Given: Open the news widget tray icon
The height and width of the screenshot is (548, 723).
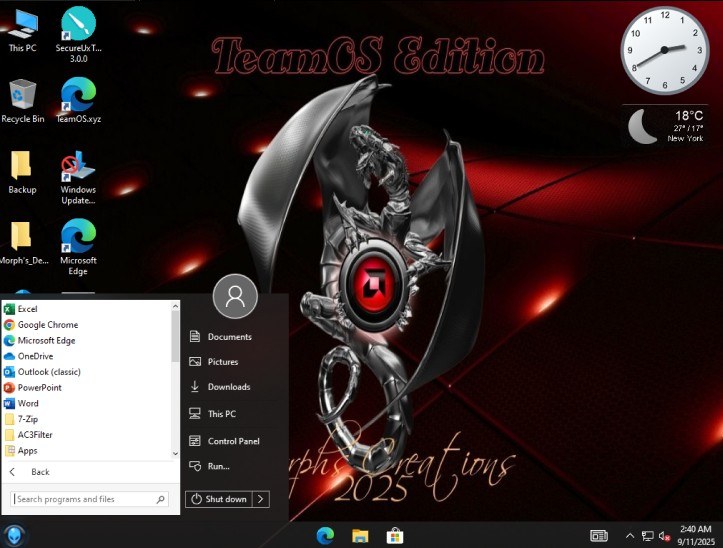Looking at the screenshot, I should (x=599, y=536).
